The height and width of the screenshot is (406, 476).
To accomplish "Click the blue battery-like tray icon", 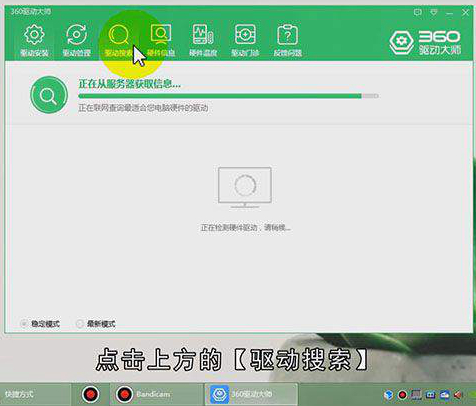I will coord(430,395).
